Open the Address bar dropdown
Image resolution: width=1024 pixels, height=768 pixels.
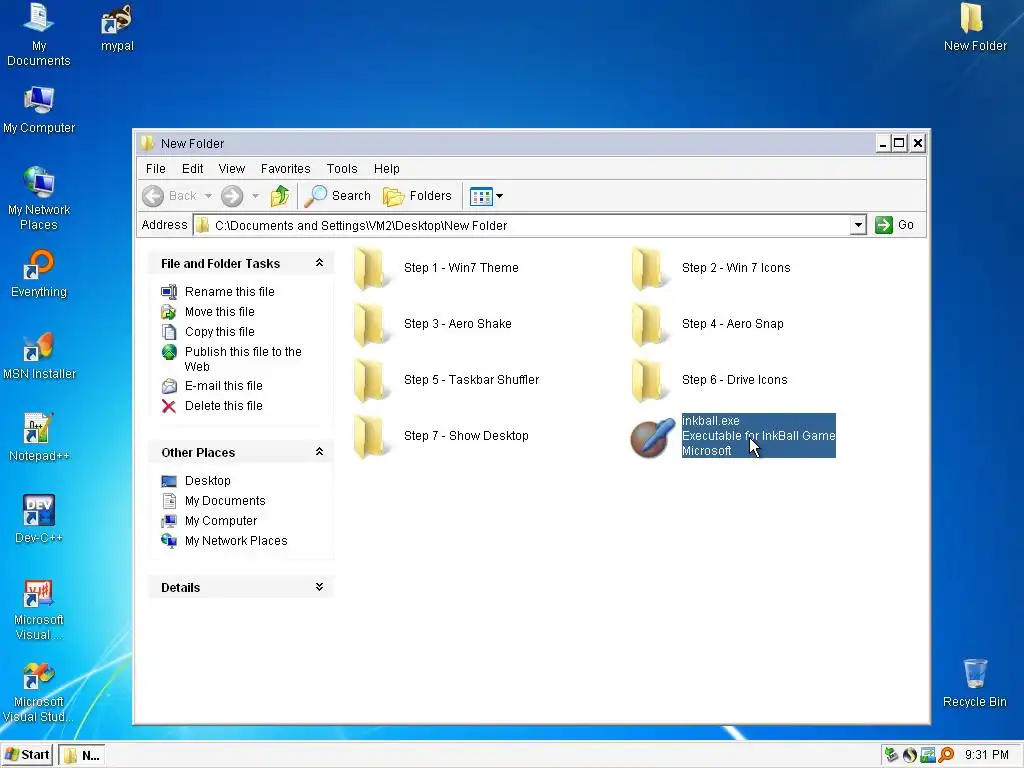point(858,225)
